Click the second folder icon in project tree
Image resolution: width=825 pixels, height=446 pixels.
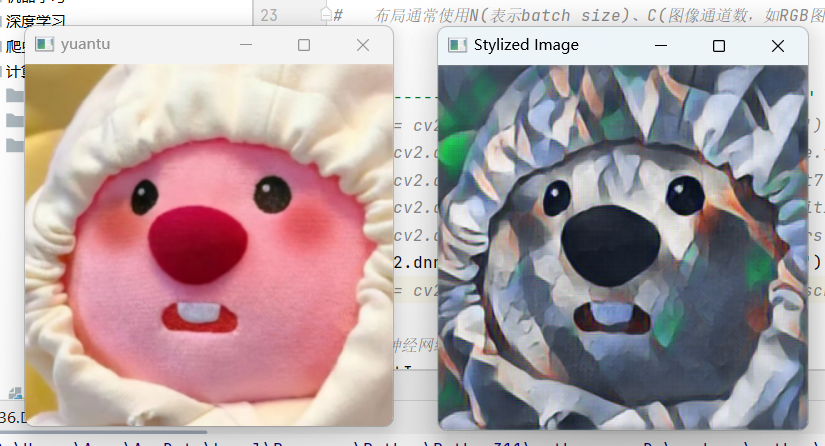pyautogui.click(x=15, y=120)
